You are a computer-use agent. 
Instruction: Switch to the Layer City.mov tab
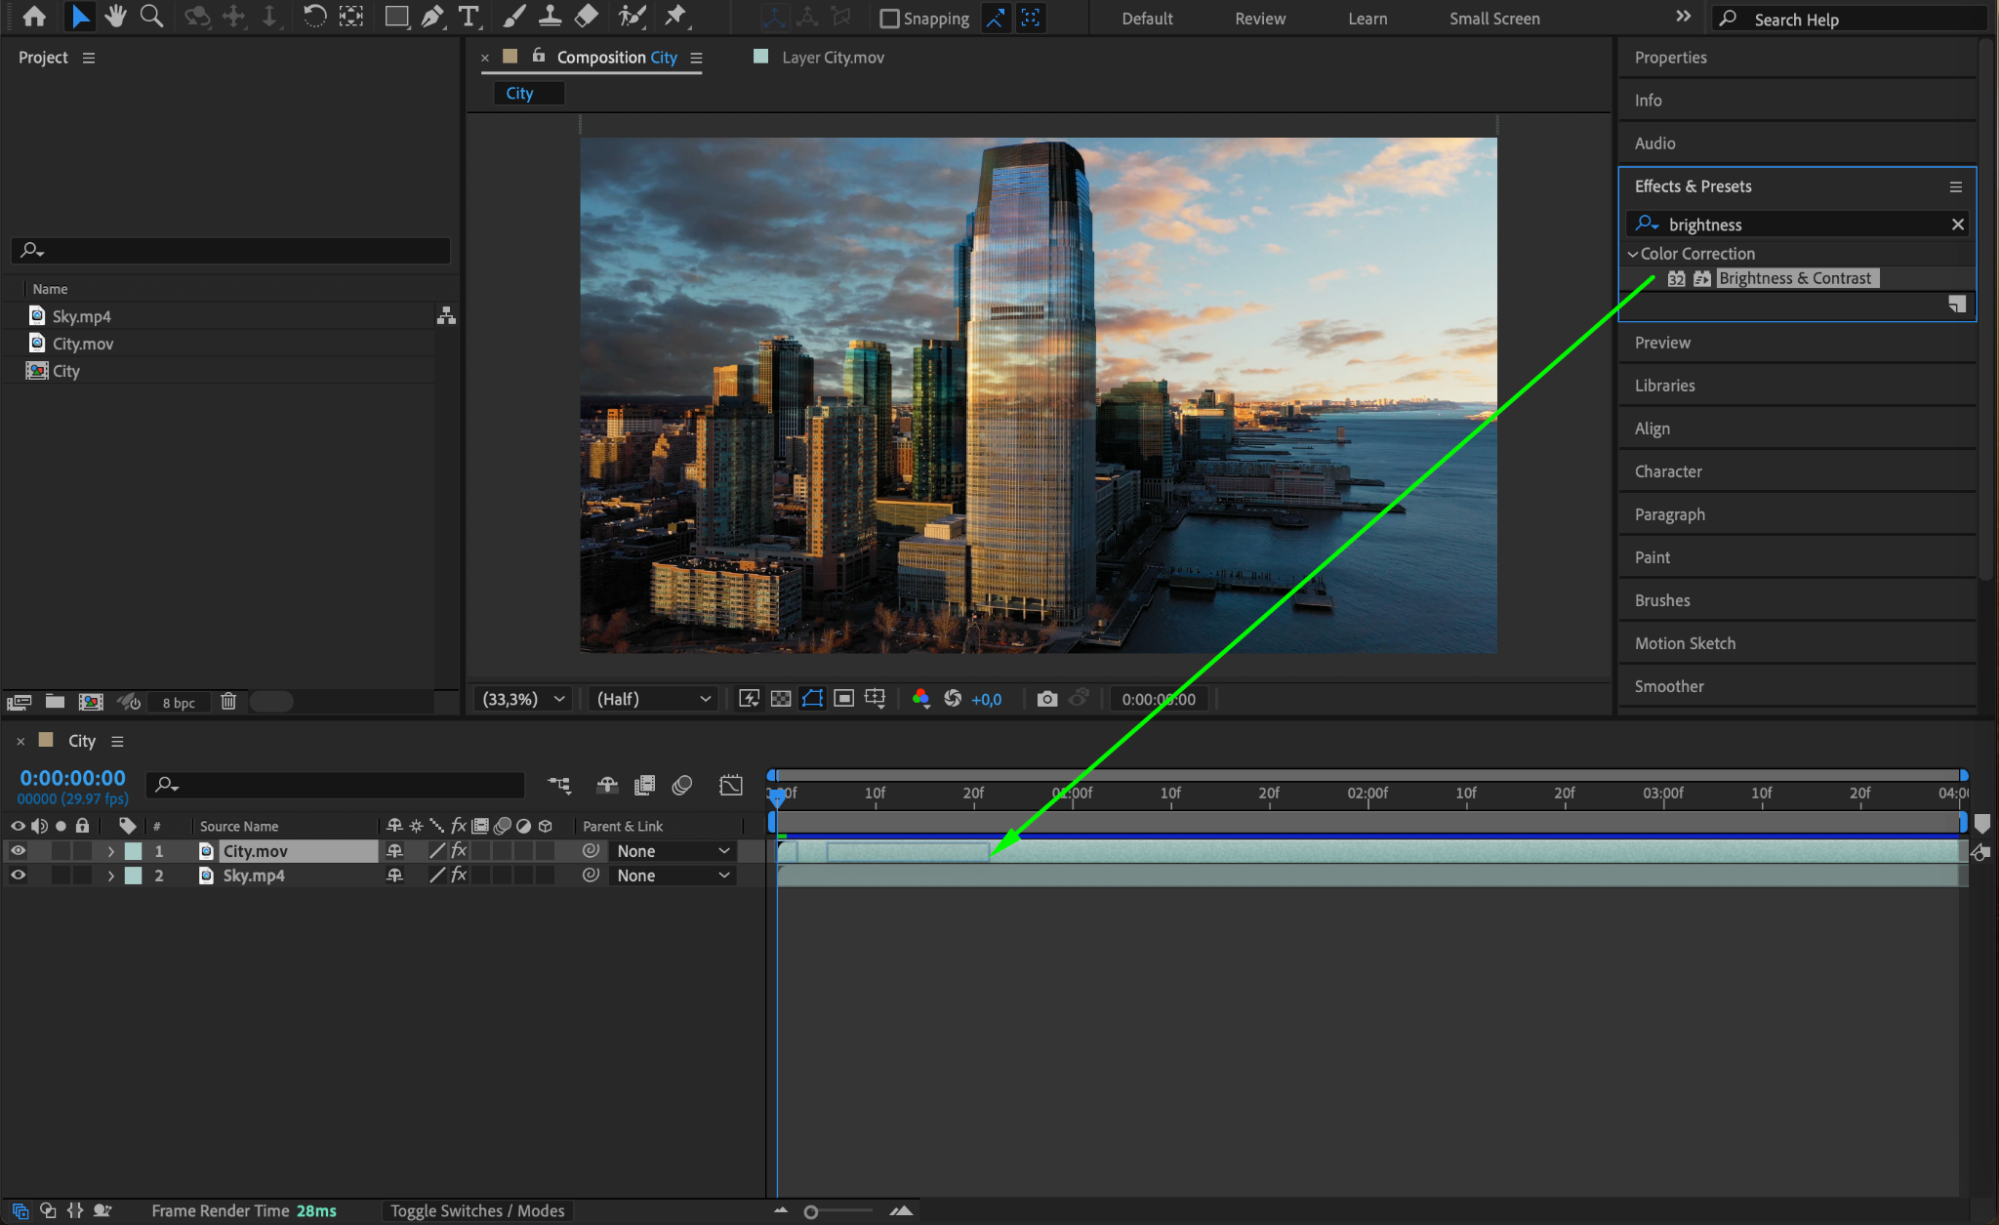(832, 58)
